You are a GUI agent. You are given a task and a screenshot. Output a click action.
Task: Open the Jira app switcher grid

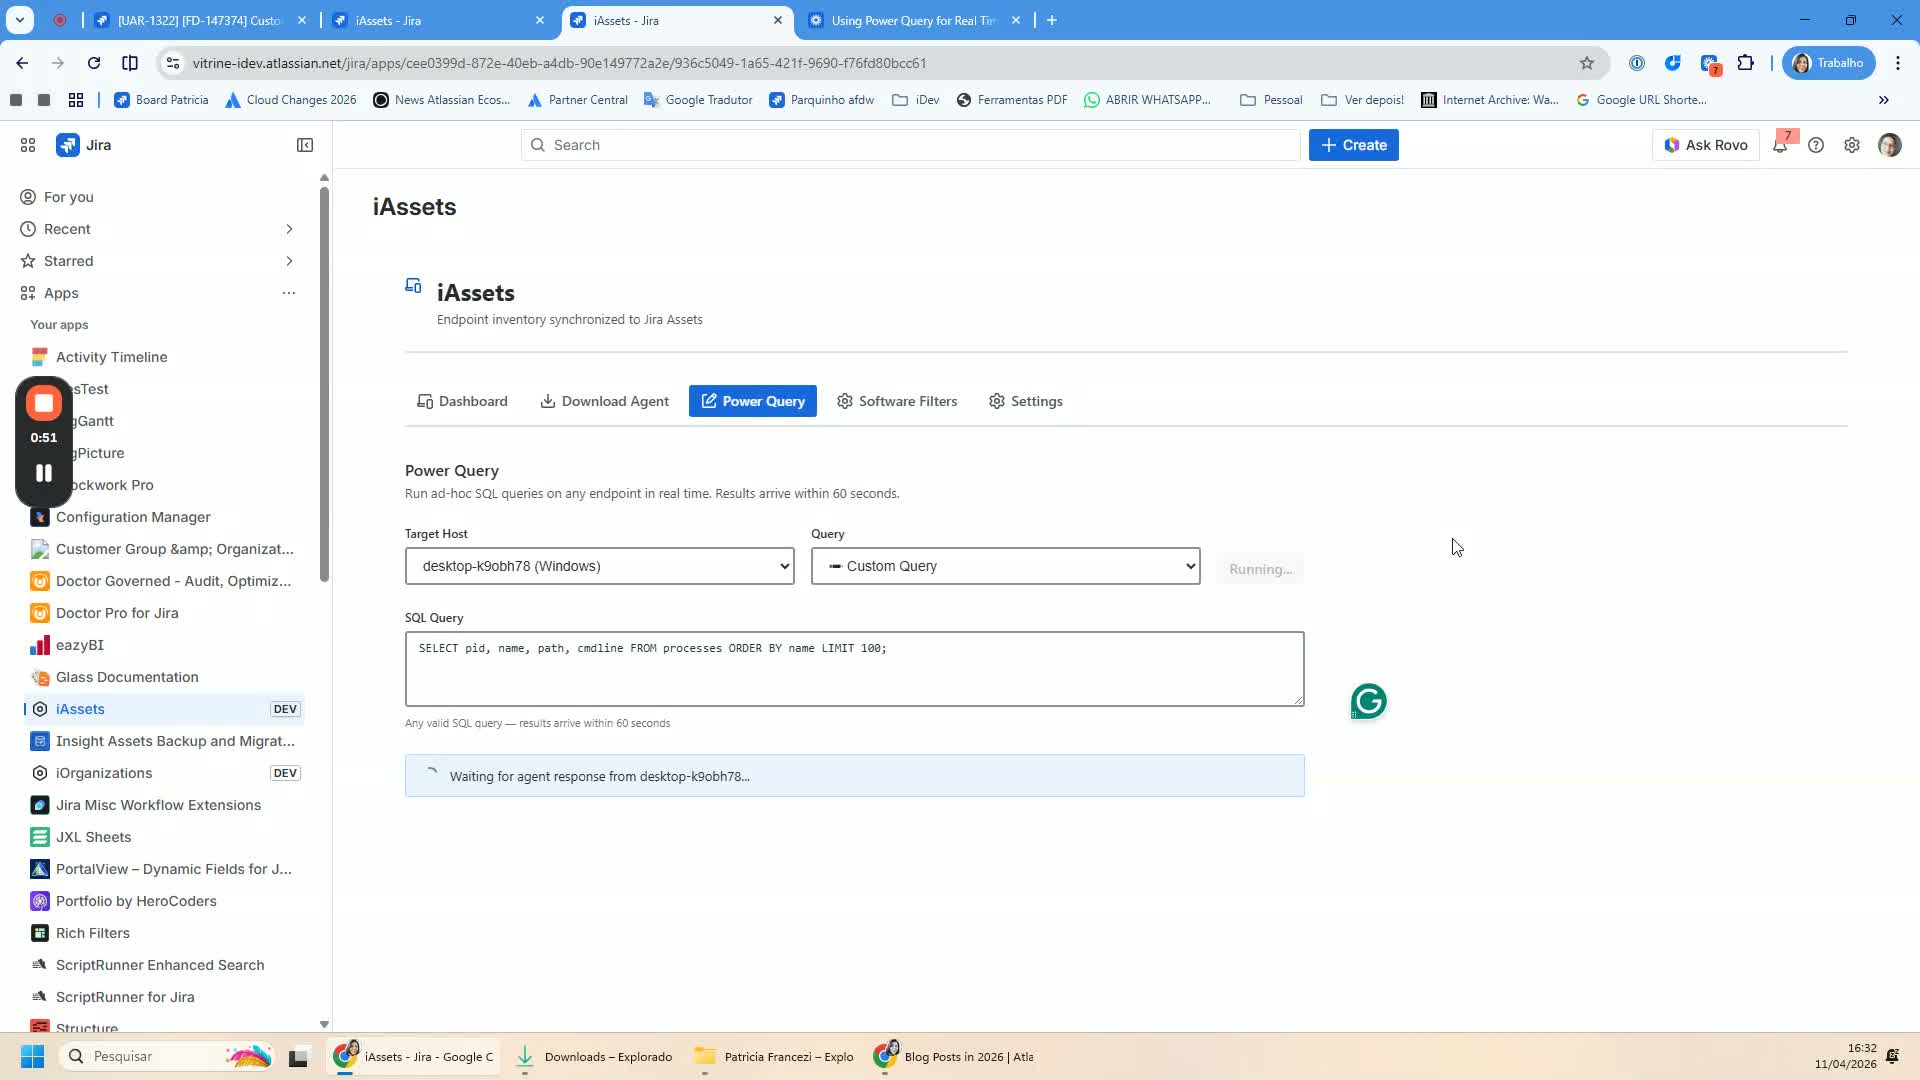click(28, 145)
